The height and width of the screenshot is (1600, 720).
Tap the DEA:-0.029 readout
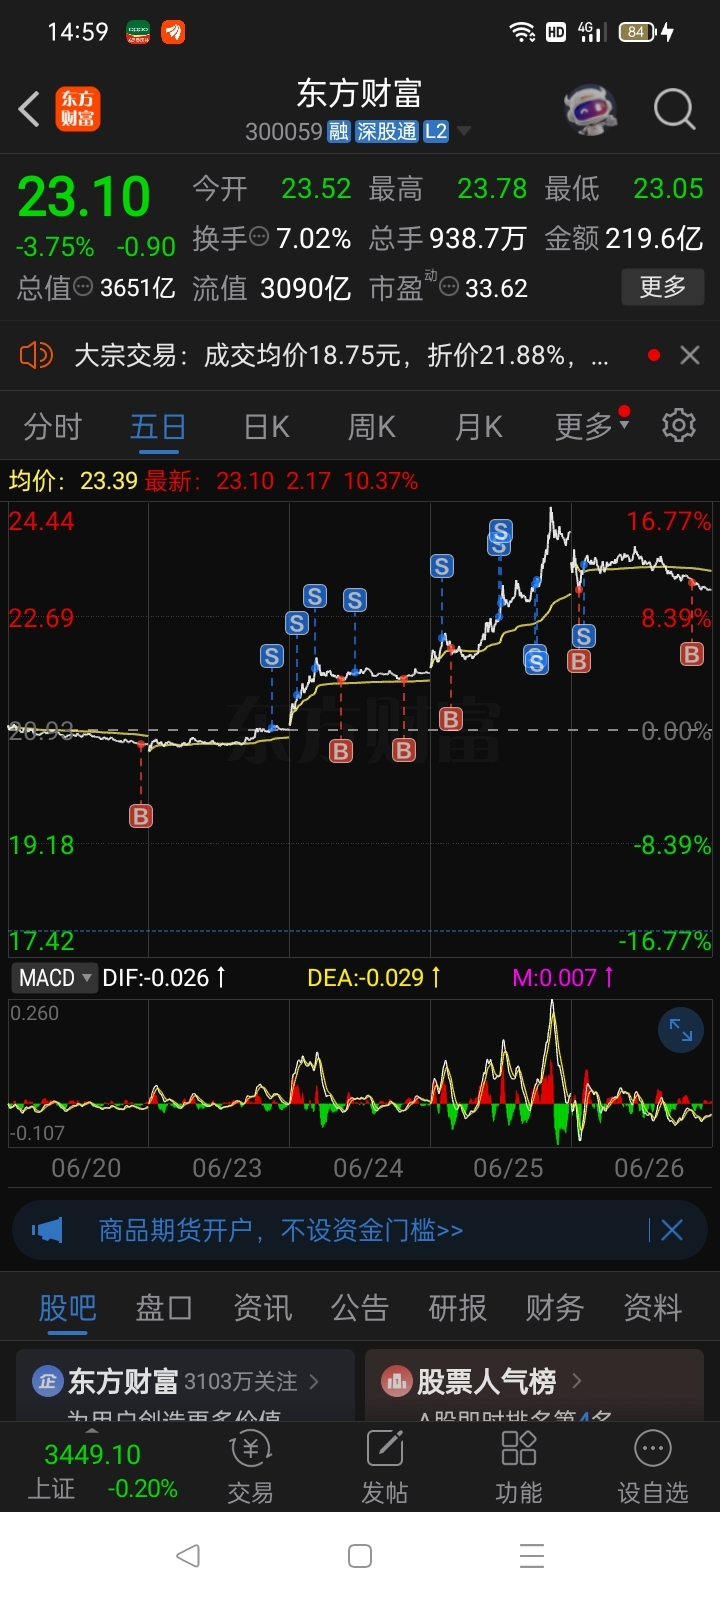pos(374,978)
